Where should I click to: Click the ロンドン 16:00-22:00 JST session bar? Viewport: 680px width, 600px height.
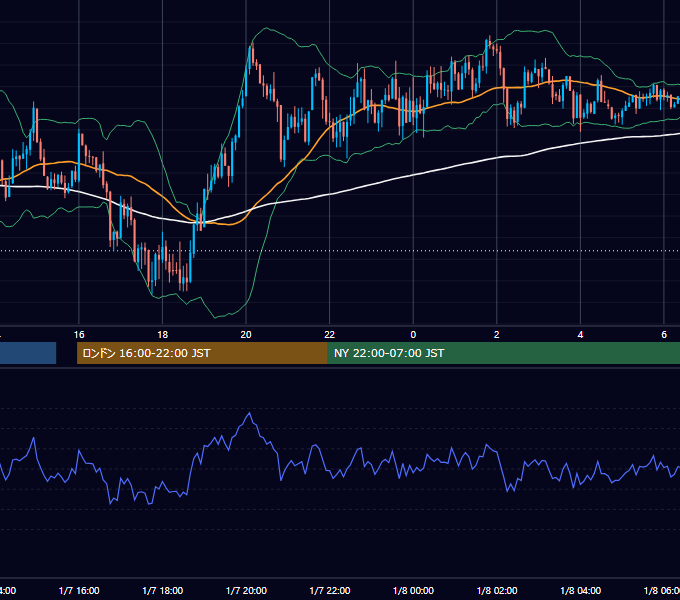pyautogui.click(x=202, y=353)
